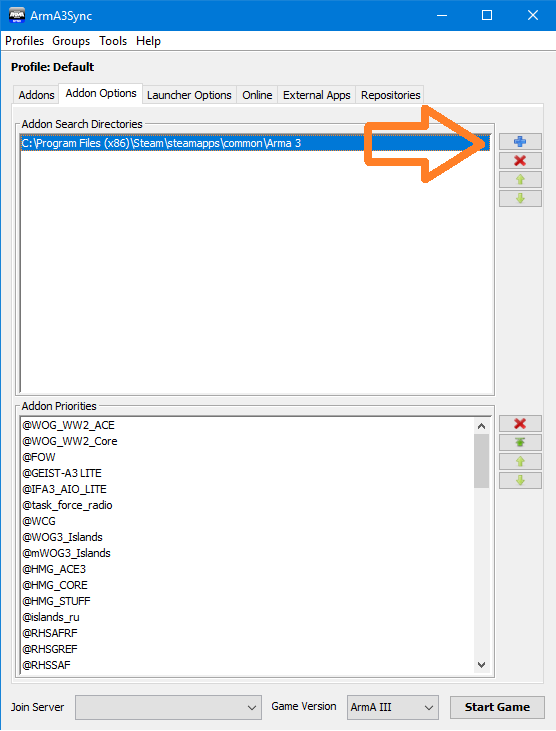Expand the Game Version ArmA III dropdown
Viewport: 556px width, 731px height.
point(393,707)
